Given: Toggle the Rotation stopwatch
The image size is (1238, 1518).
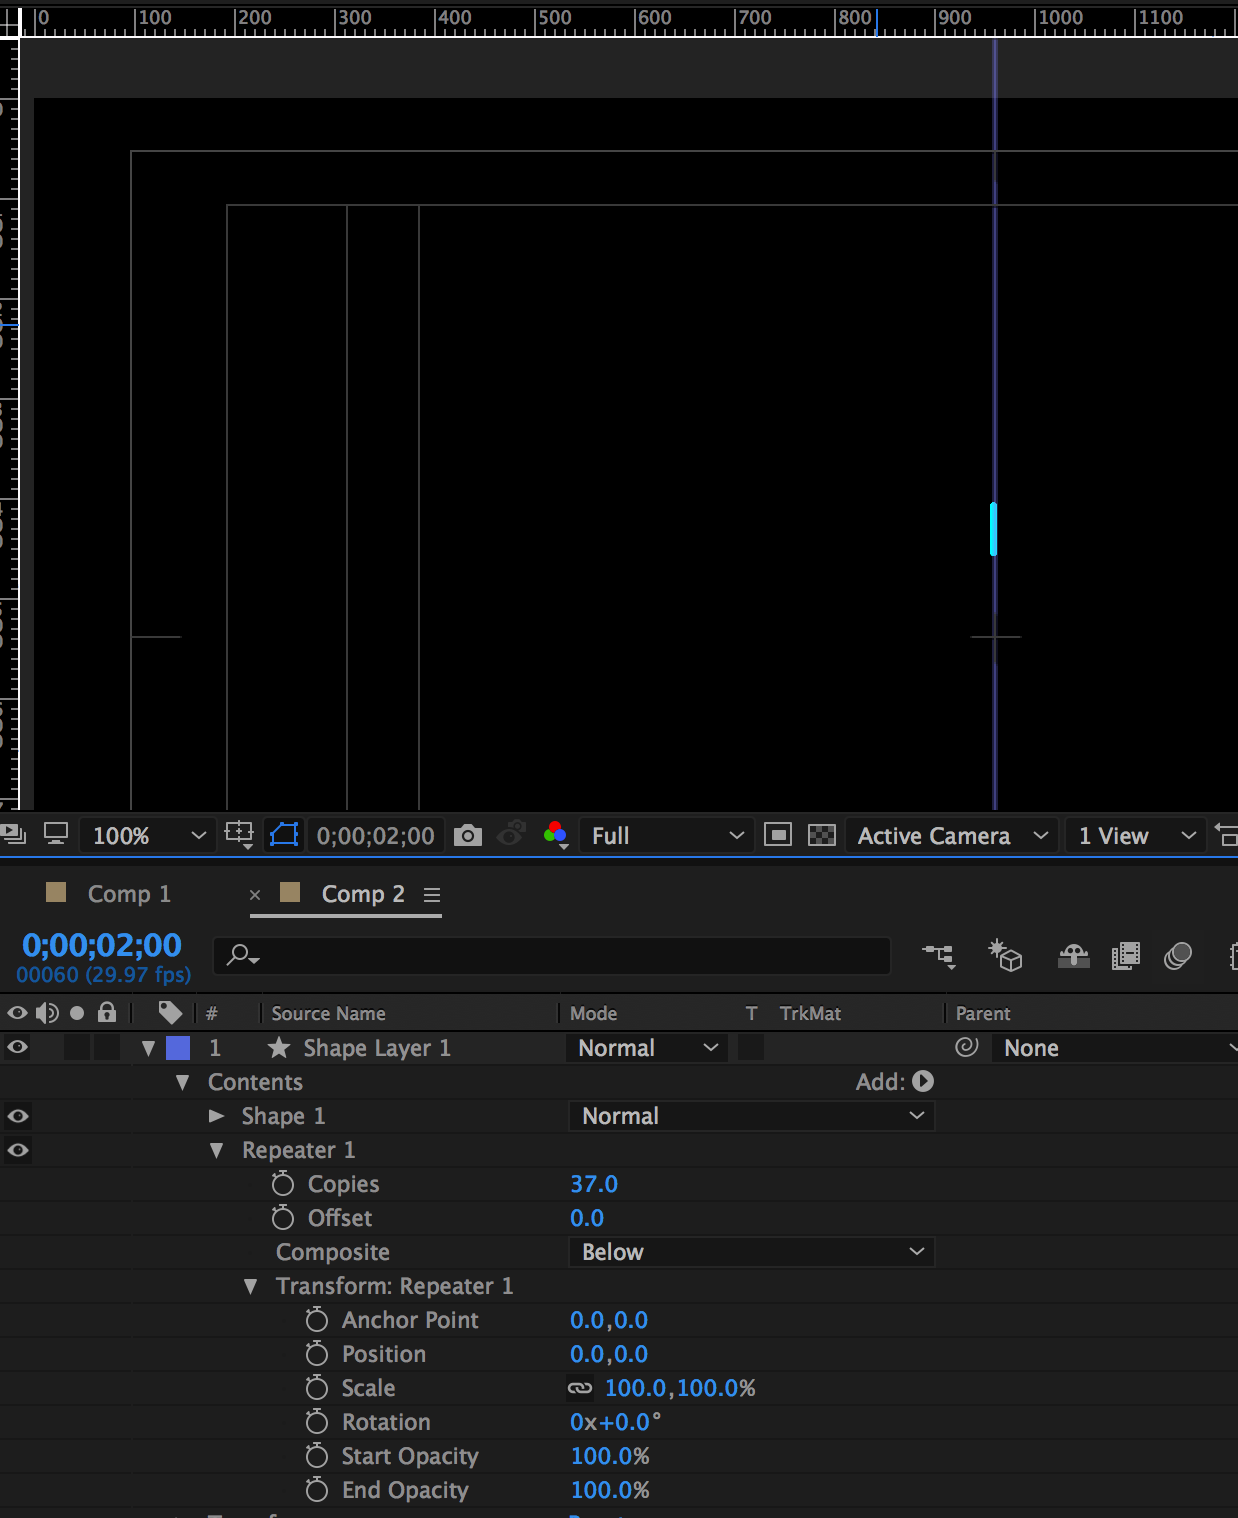Looking at the screenshot, I should (x=317, y=1421).
